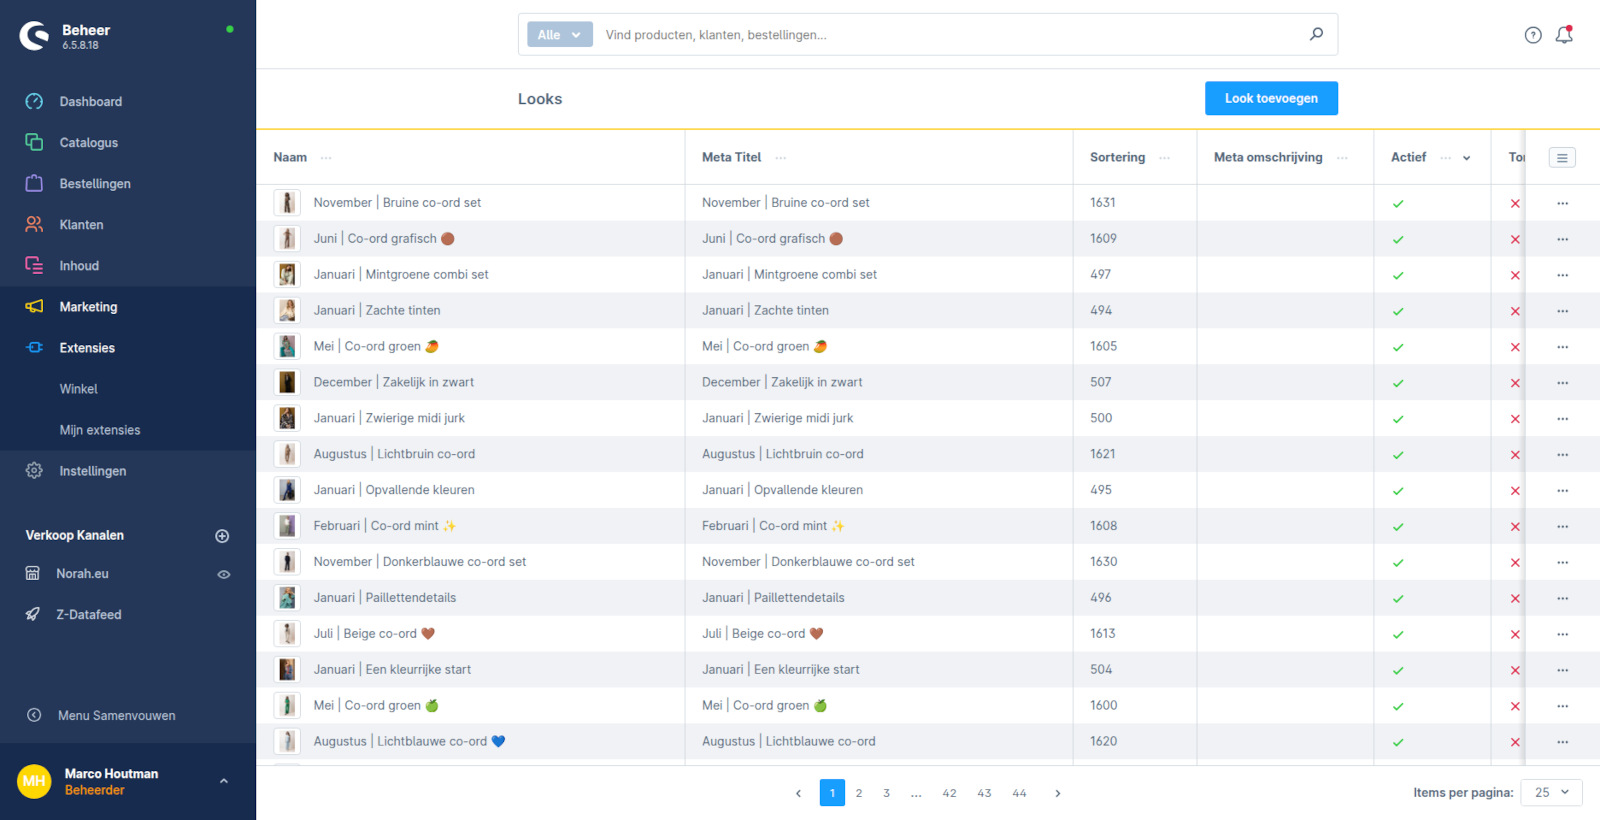The width and height of the screenshot is (1600, 820).
Task: Open the help icon in top bar
Action: [1532, 35]
